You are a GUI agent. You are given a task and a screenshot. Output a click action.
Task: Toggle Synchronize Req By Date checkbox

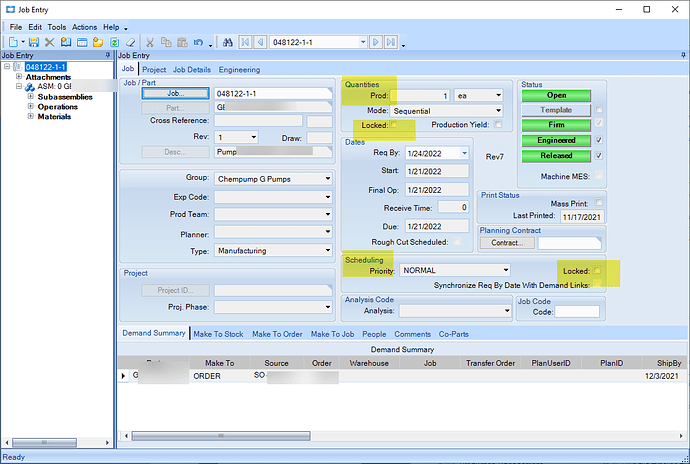coord(597,283)
